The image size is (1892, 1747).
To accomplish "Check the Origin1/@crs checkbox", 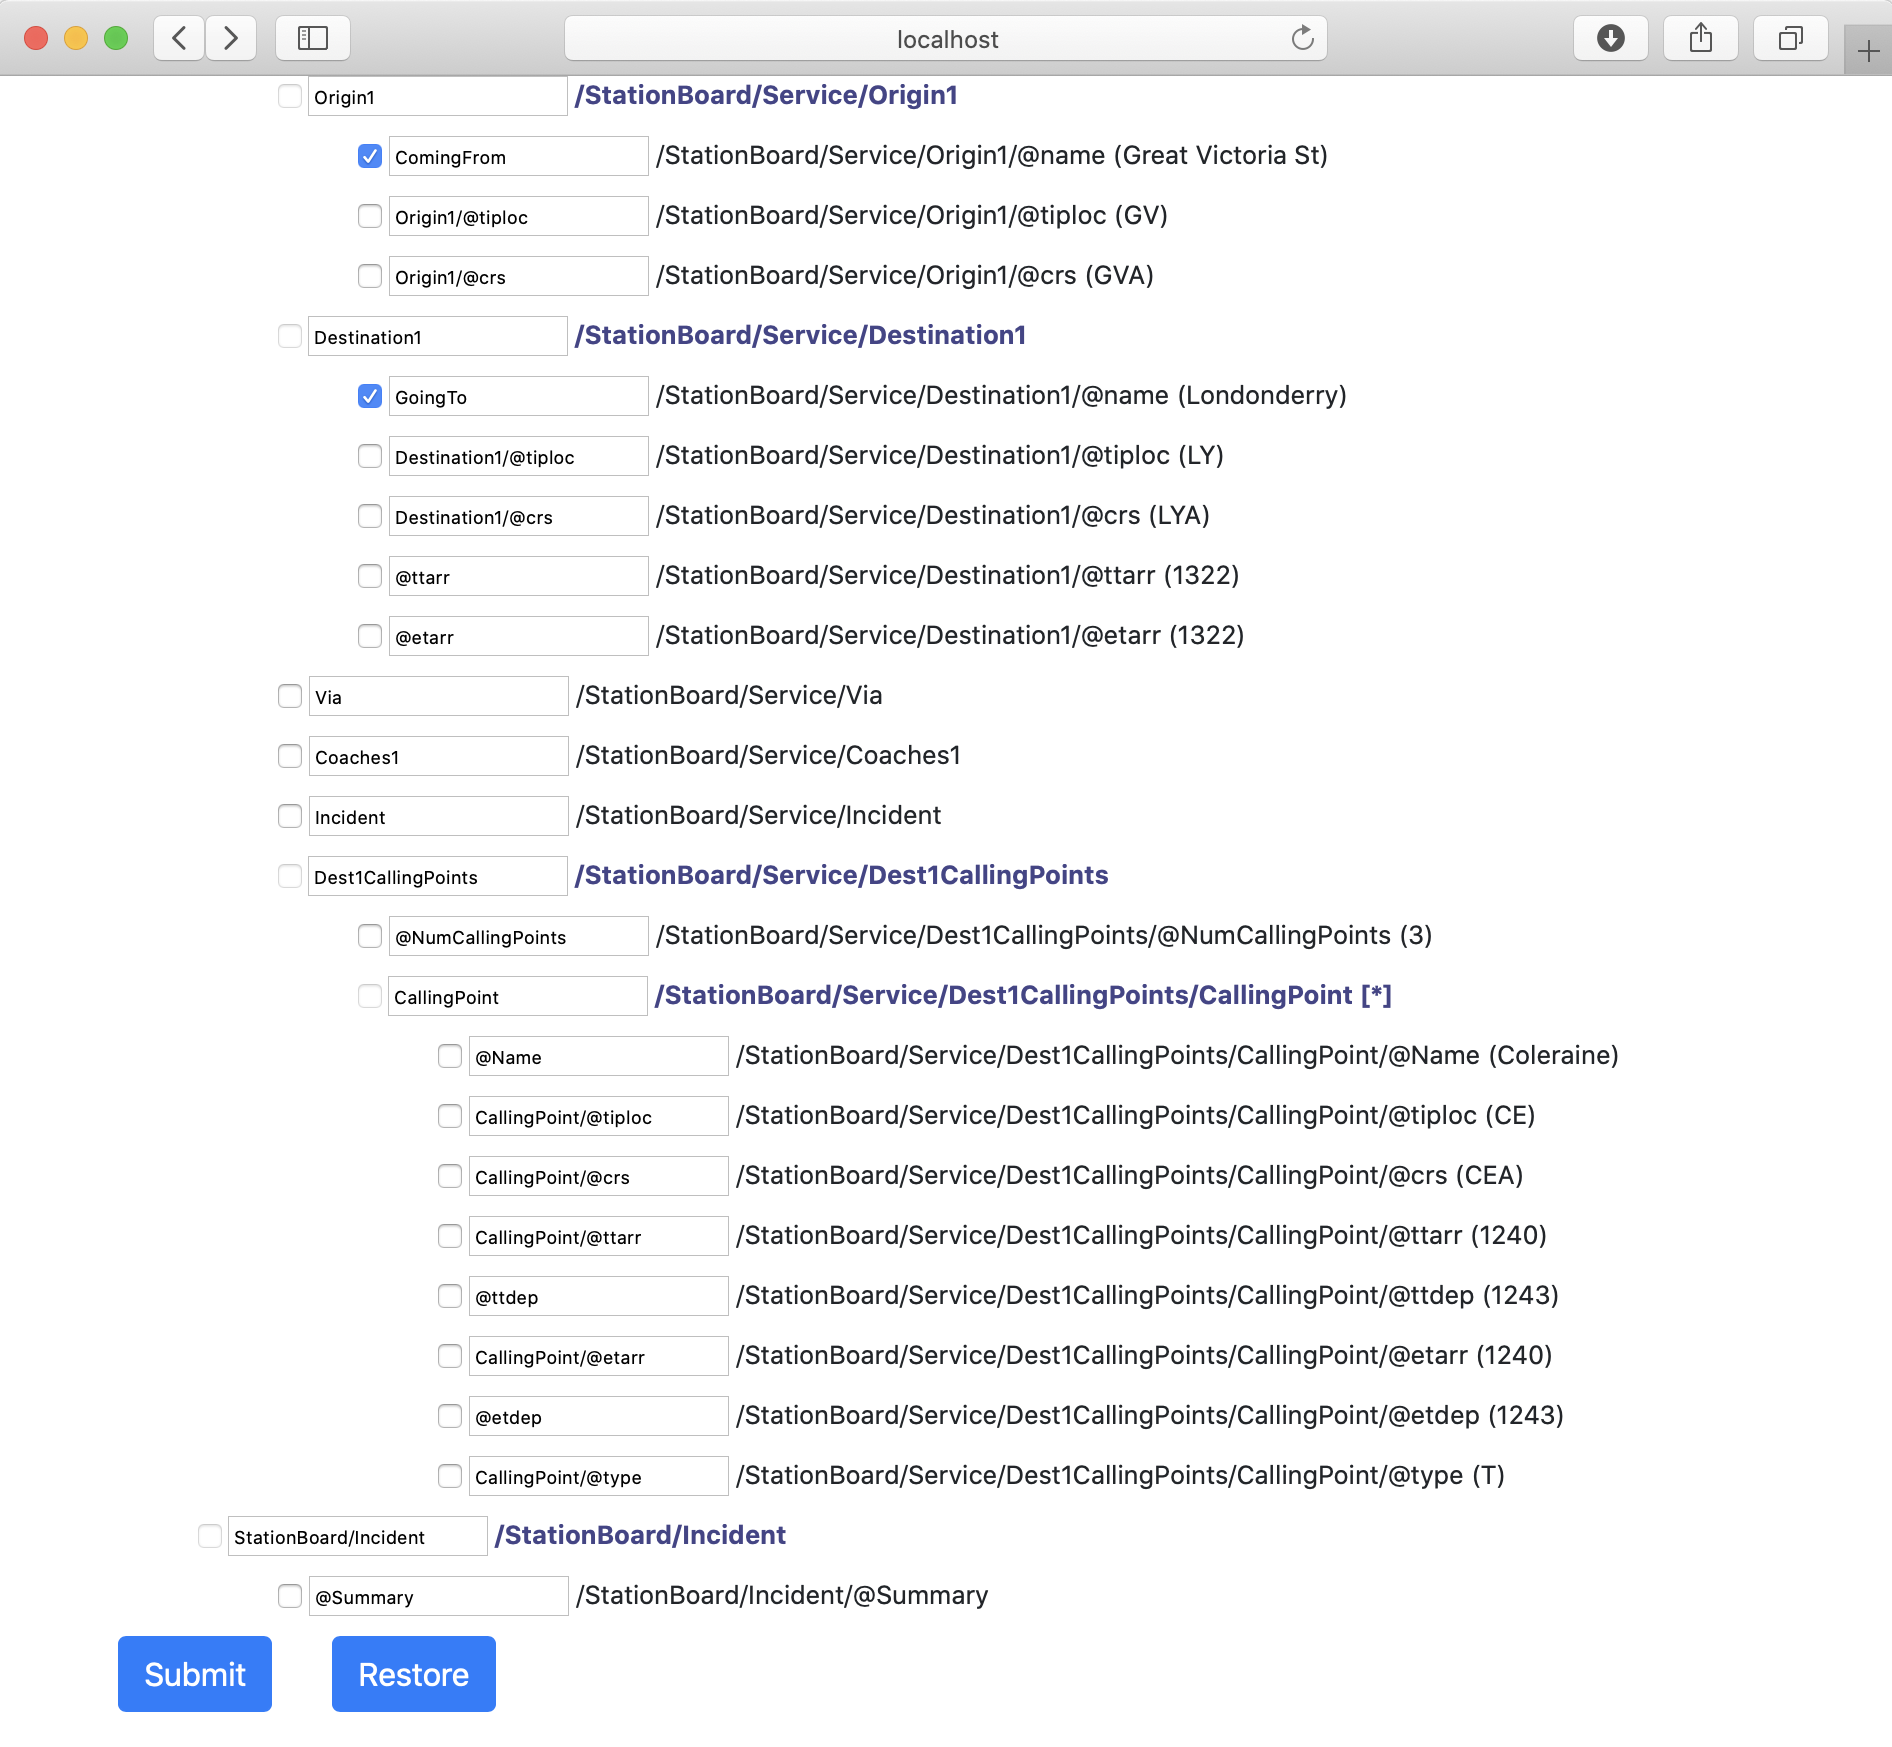I will tap(370, 276).
